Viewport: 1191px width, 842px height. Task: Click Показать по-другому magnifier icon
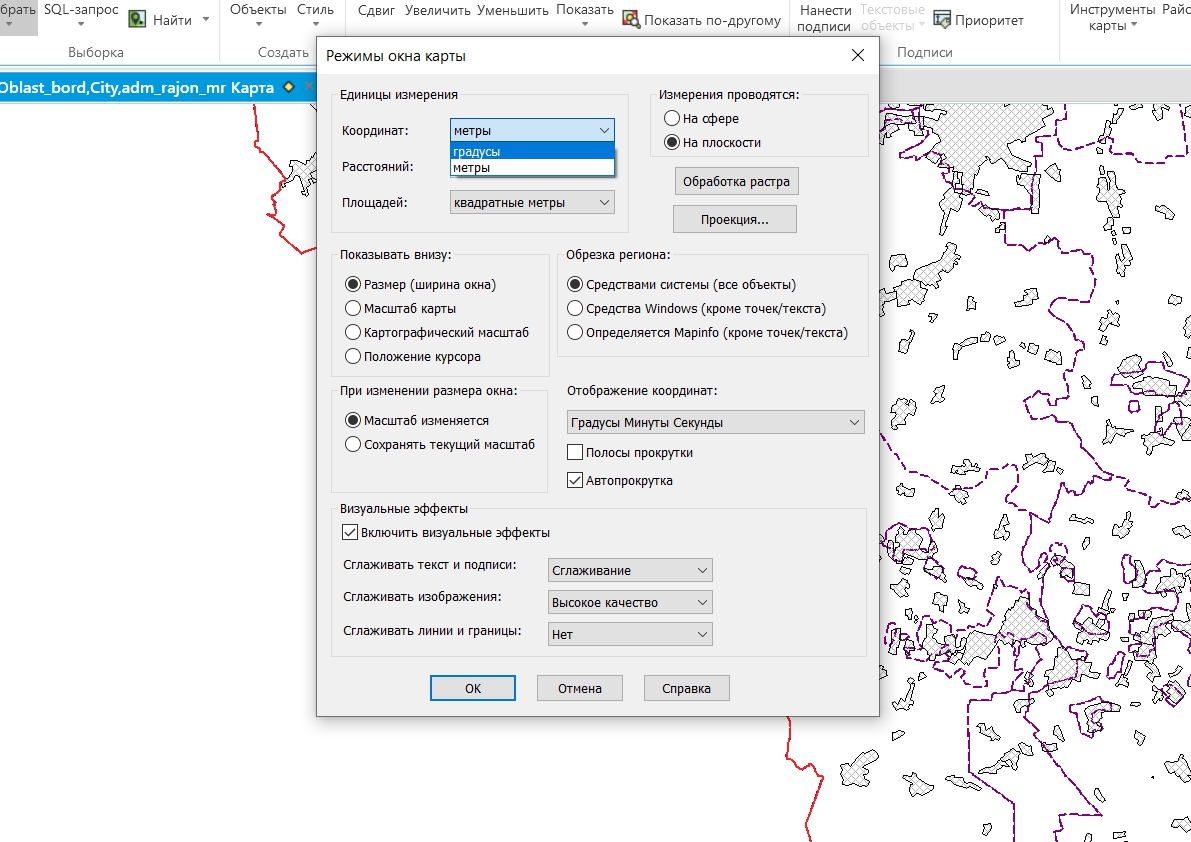[x=630, y=20]
